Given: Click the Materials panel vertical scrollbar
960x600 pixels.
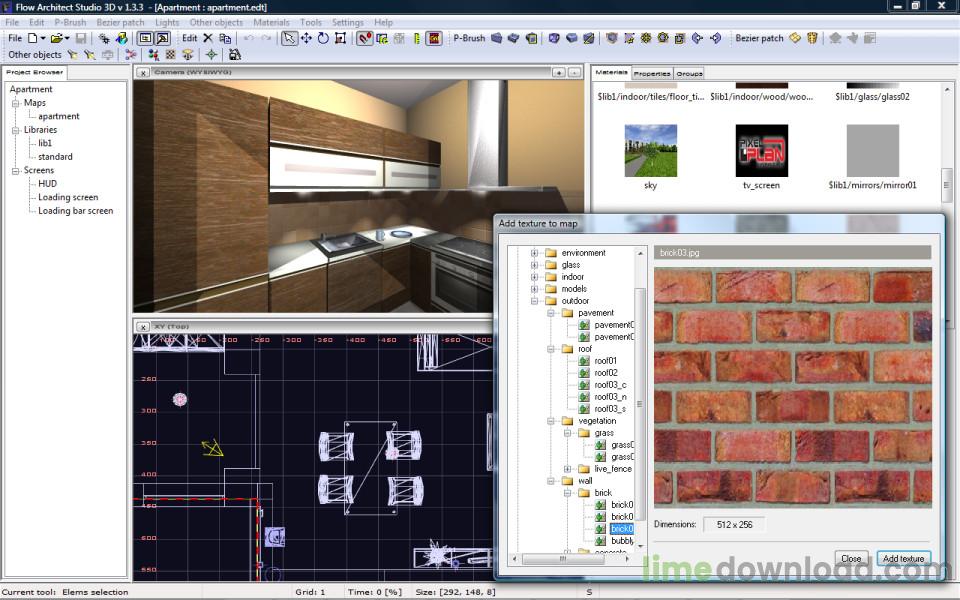Looking at the screenshot, I should coord(947,187).
